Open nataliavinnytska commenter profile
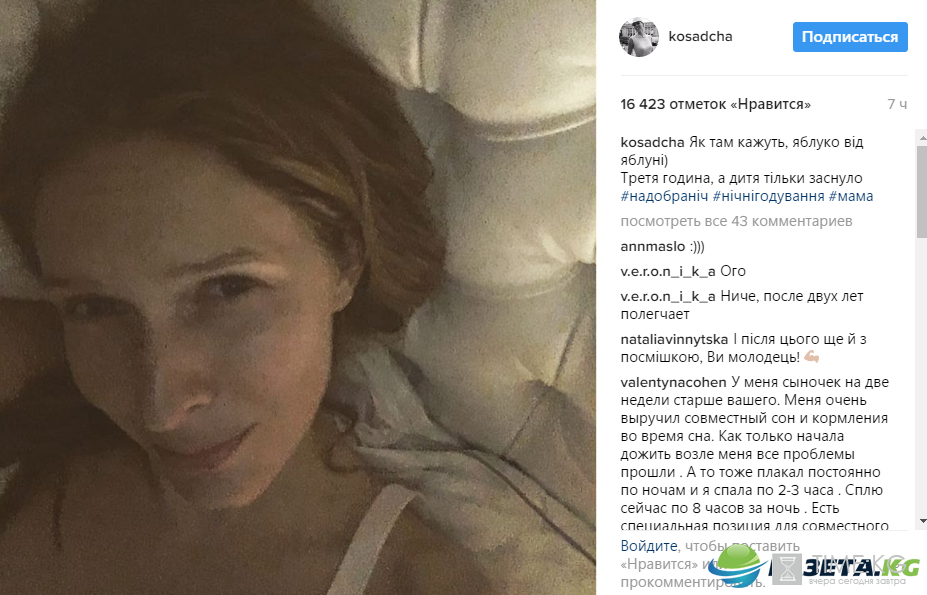The height and width of the screenshot is (595, 927). point(674,339)
